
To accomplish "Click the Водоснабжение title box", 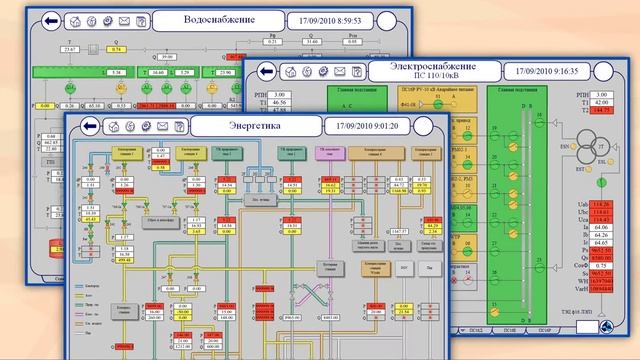I will click(219, 20).
